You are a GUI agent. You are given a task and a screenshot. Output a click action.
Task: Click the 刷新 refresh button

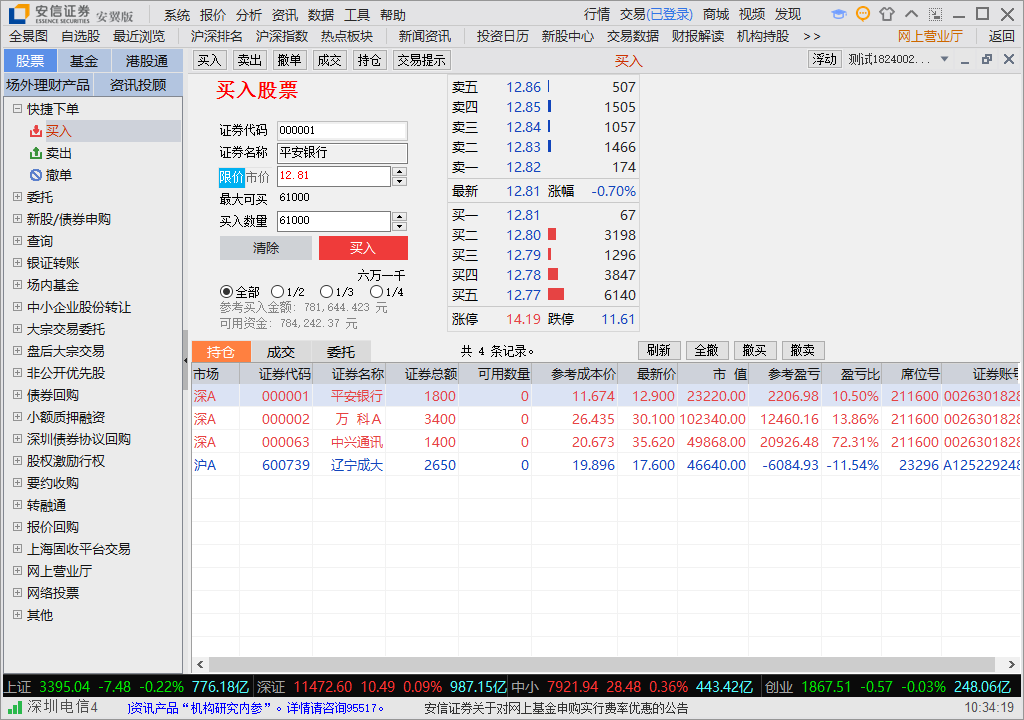tap(659, 350)
